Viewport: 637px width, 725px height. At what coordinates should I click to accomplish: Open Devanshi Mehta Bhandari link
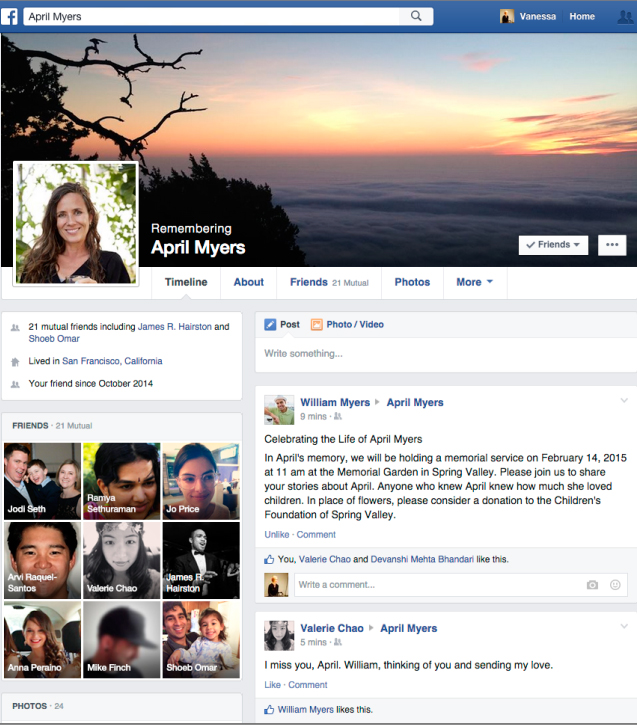point(422,559)
